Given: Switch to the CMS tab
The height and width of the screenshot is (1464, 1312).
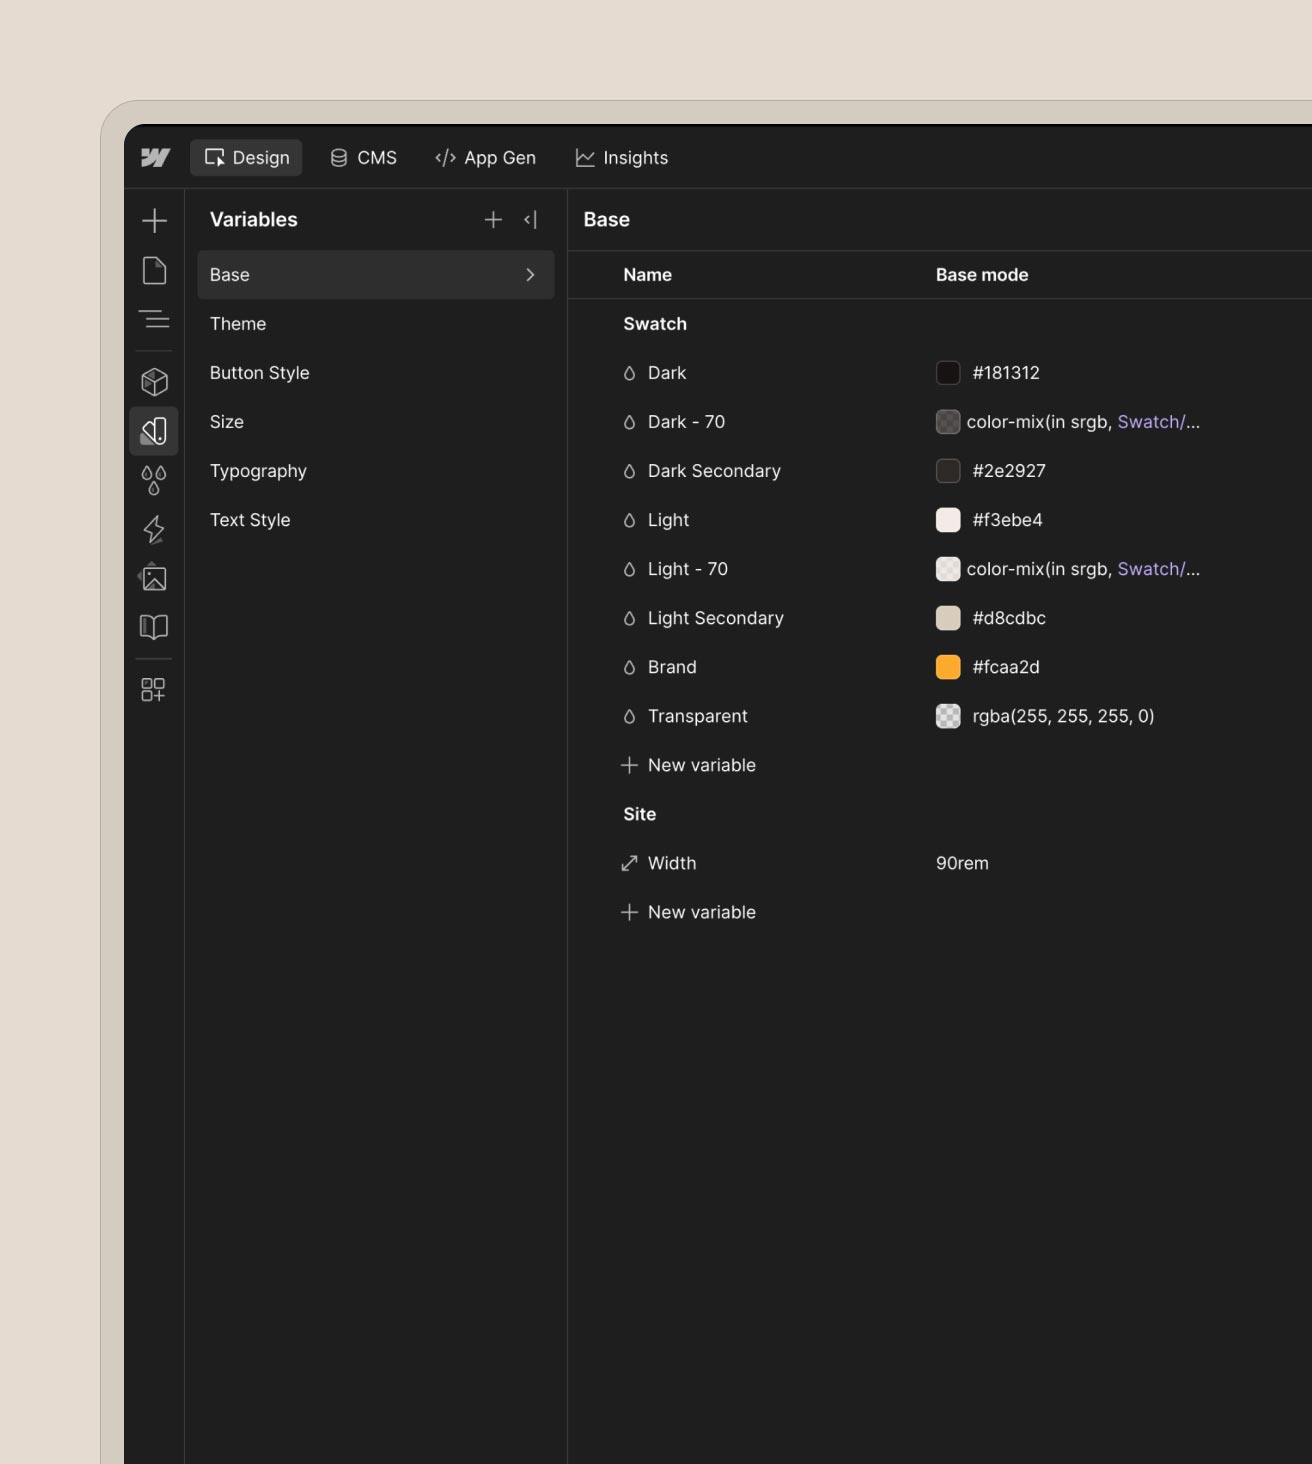Looking at the screenshot, I should (363, 157).
